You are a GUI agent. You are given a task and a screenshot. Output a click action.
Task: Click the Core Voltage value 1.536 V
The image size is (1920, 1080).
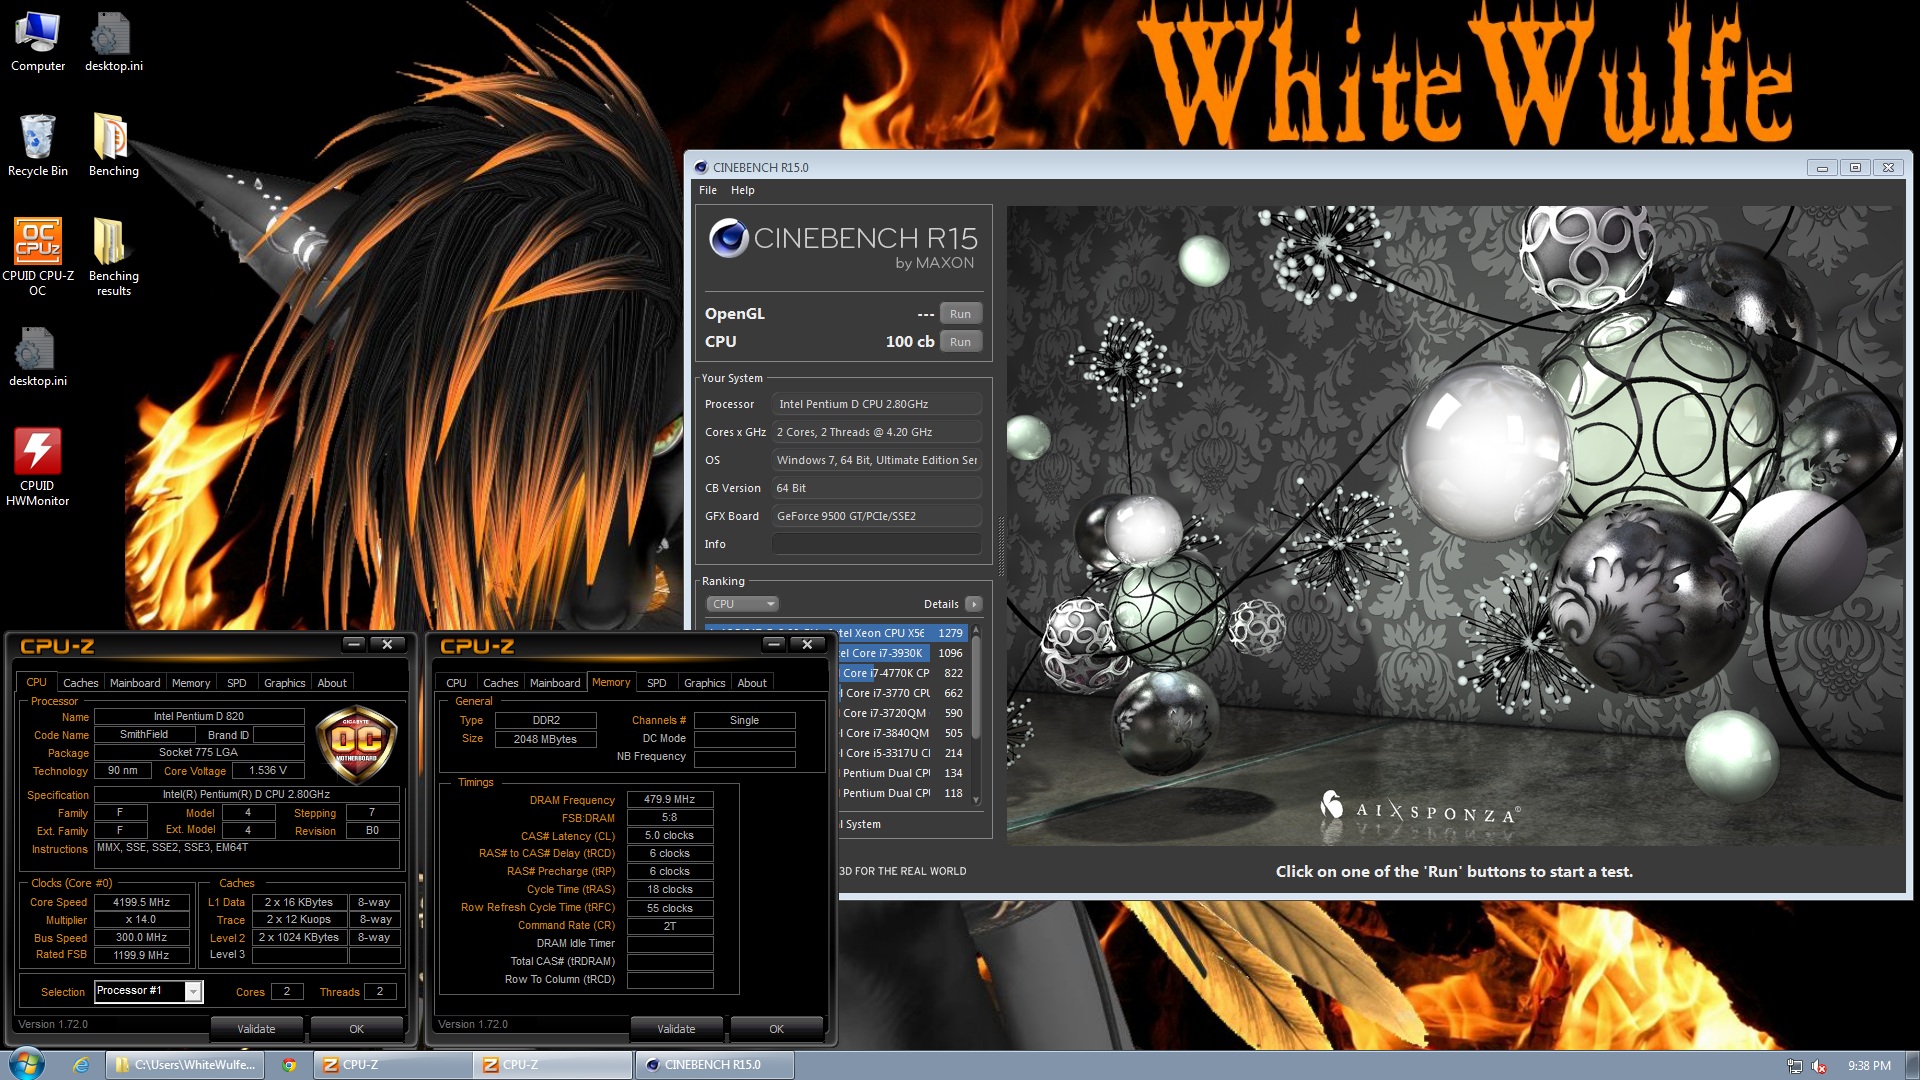click(x=268, y=771)
